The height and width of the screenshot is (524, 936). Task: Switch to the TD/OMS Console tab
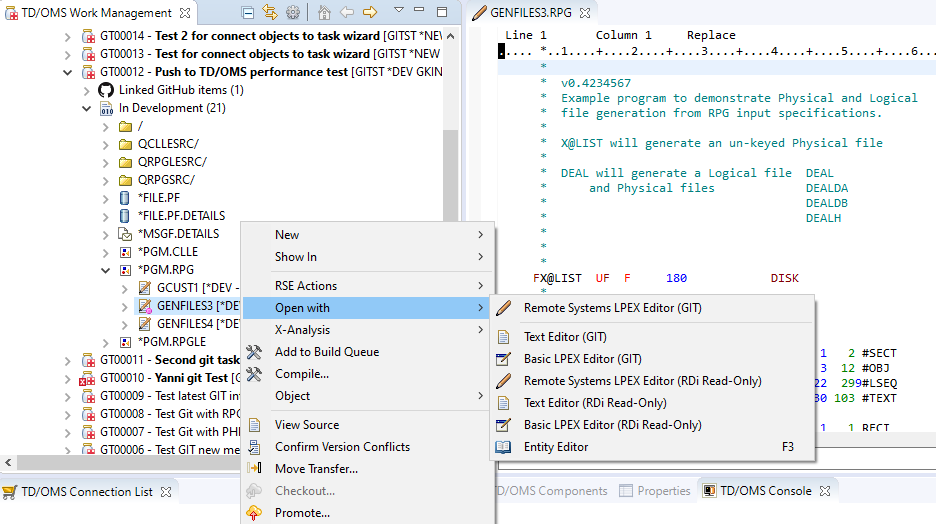765,491
